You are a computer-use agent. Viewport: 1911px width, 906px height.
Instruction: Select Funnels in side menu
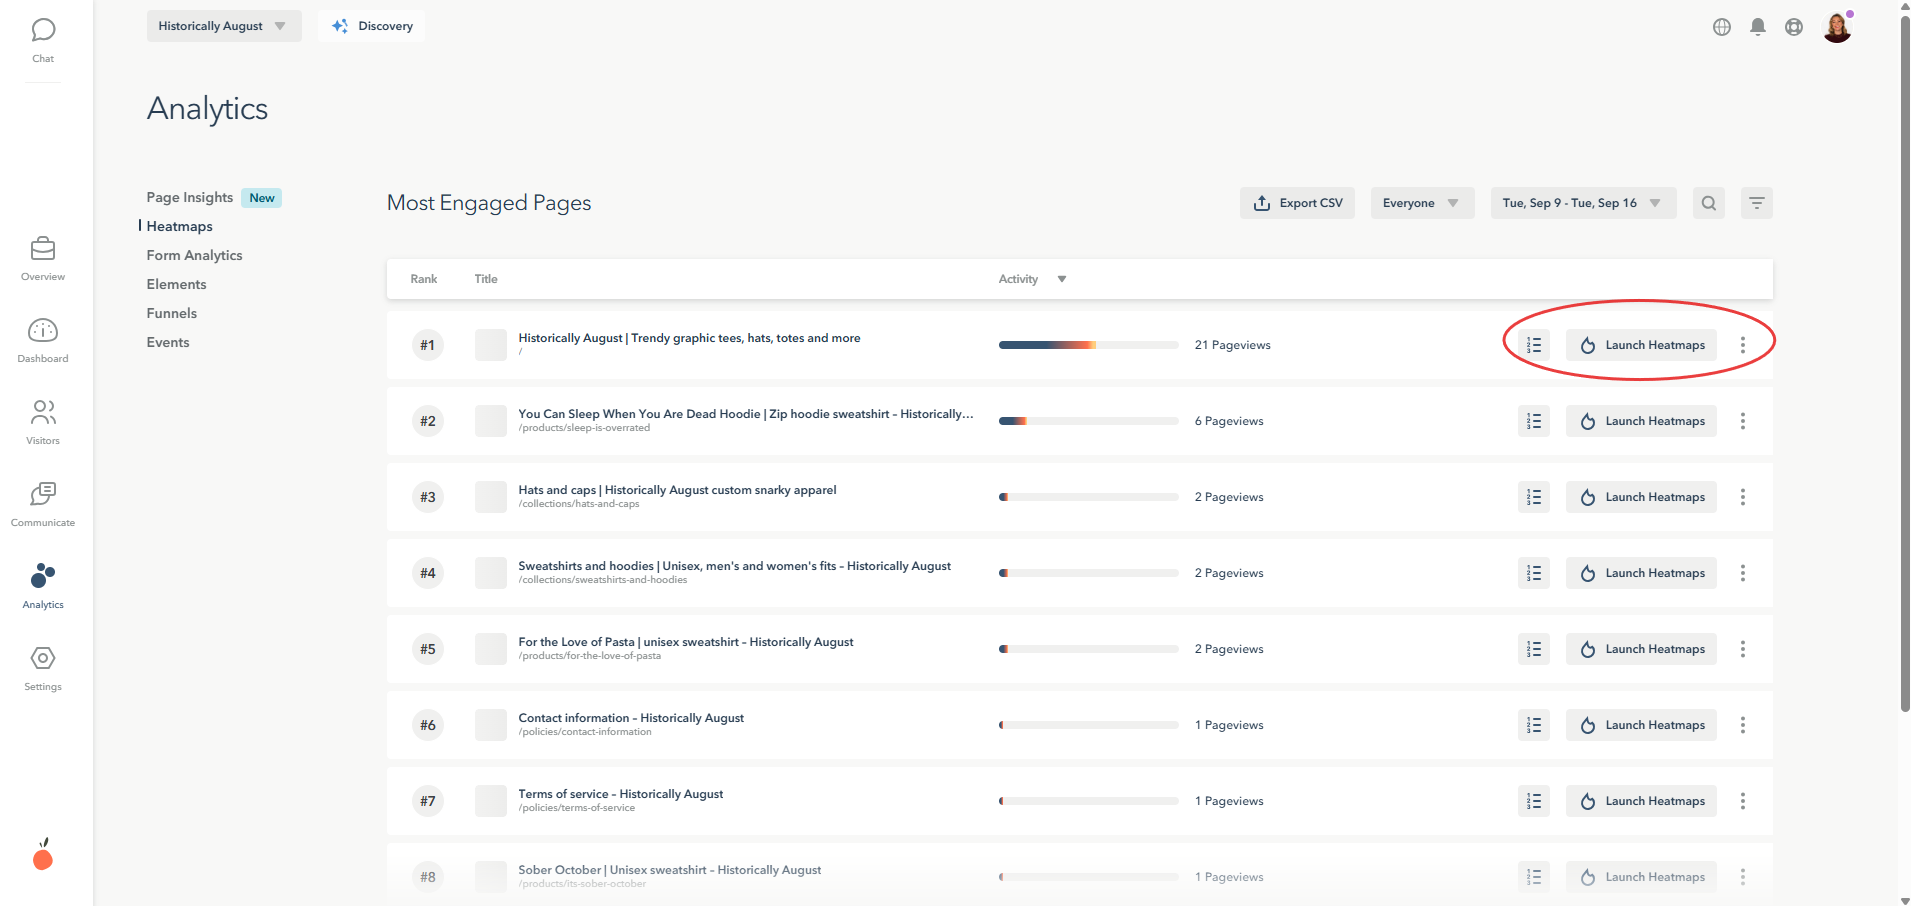(171, 313)
